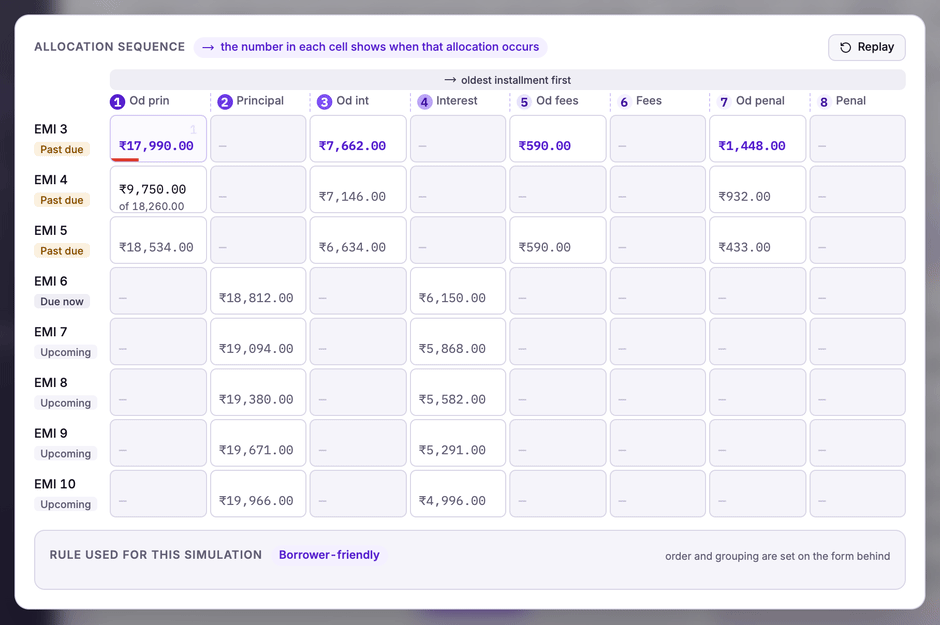Click the EMI 7 row label
The image size is (940, 625).
coord(51,332)
